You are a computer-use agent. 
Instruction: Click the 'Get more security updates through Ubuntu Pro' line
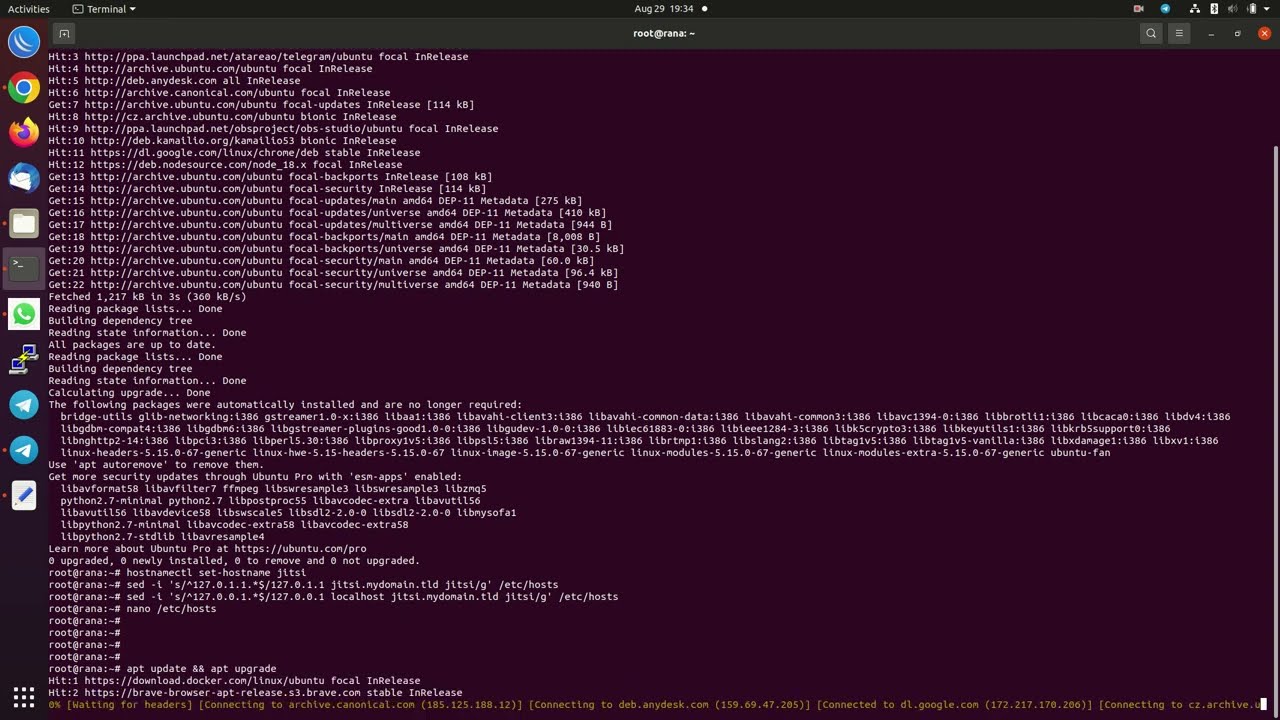[255, 477]
